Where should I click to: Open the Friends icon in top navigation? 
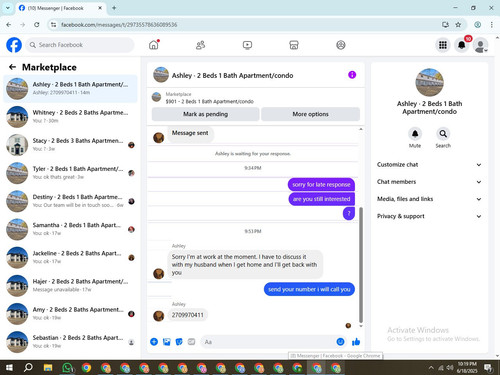tap(200, 45)
